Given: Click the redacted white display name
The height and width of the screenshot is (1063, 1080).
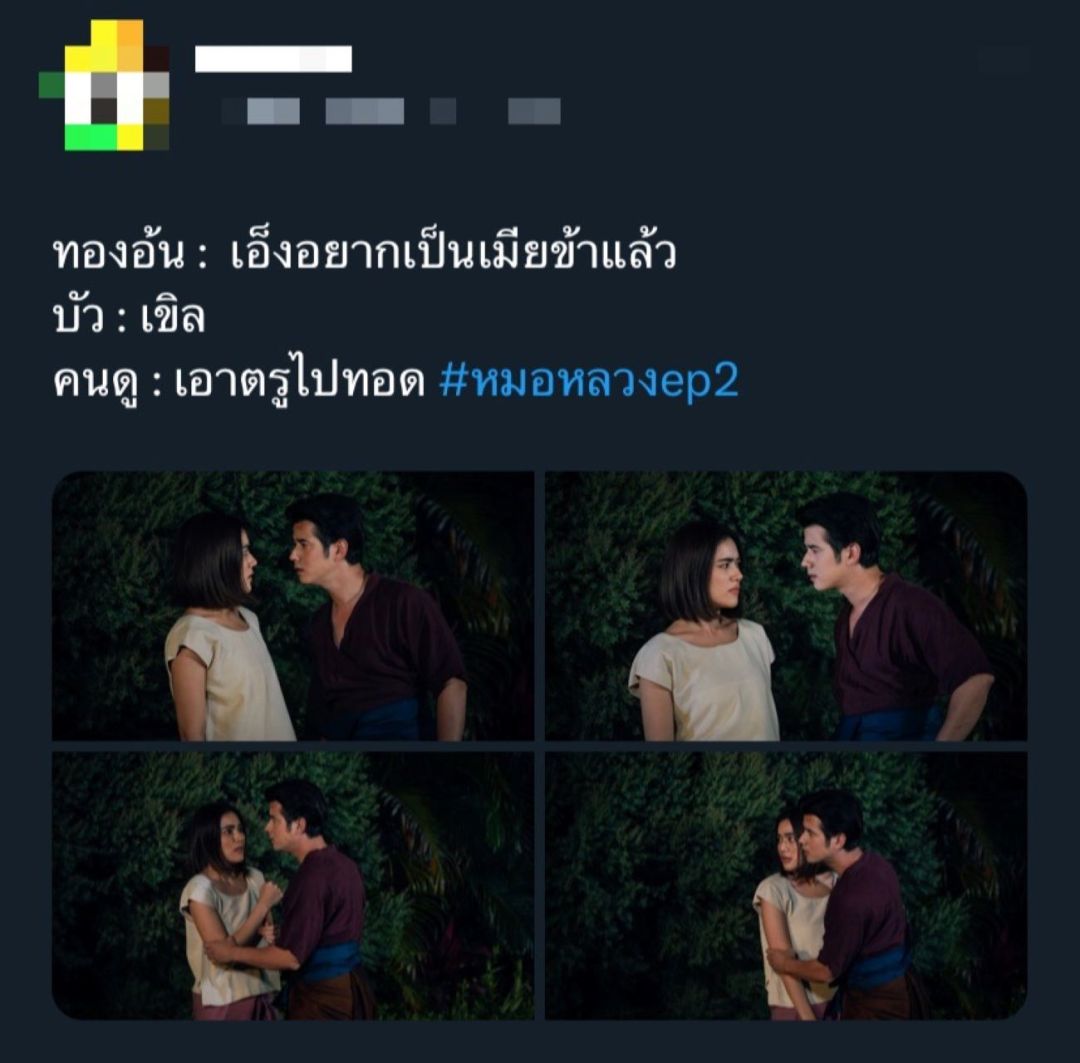Looking at the screenshot, I should click(273, 59).
